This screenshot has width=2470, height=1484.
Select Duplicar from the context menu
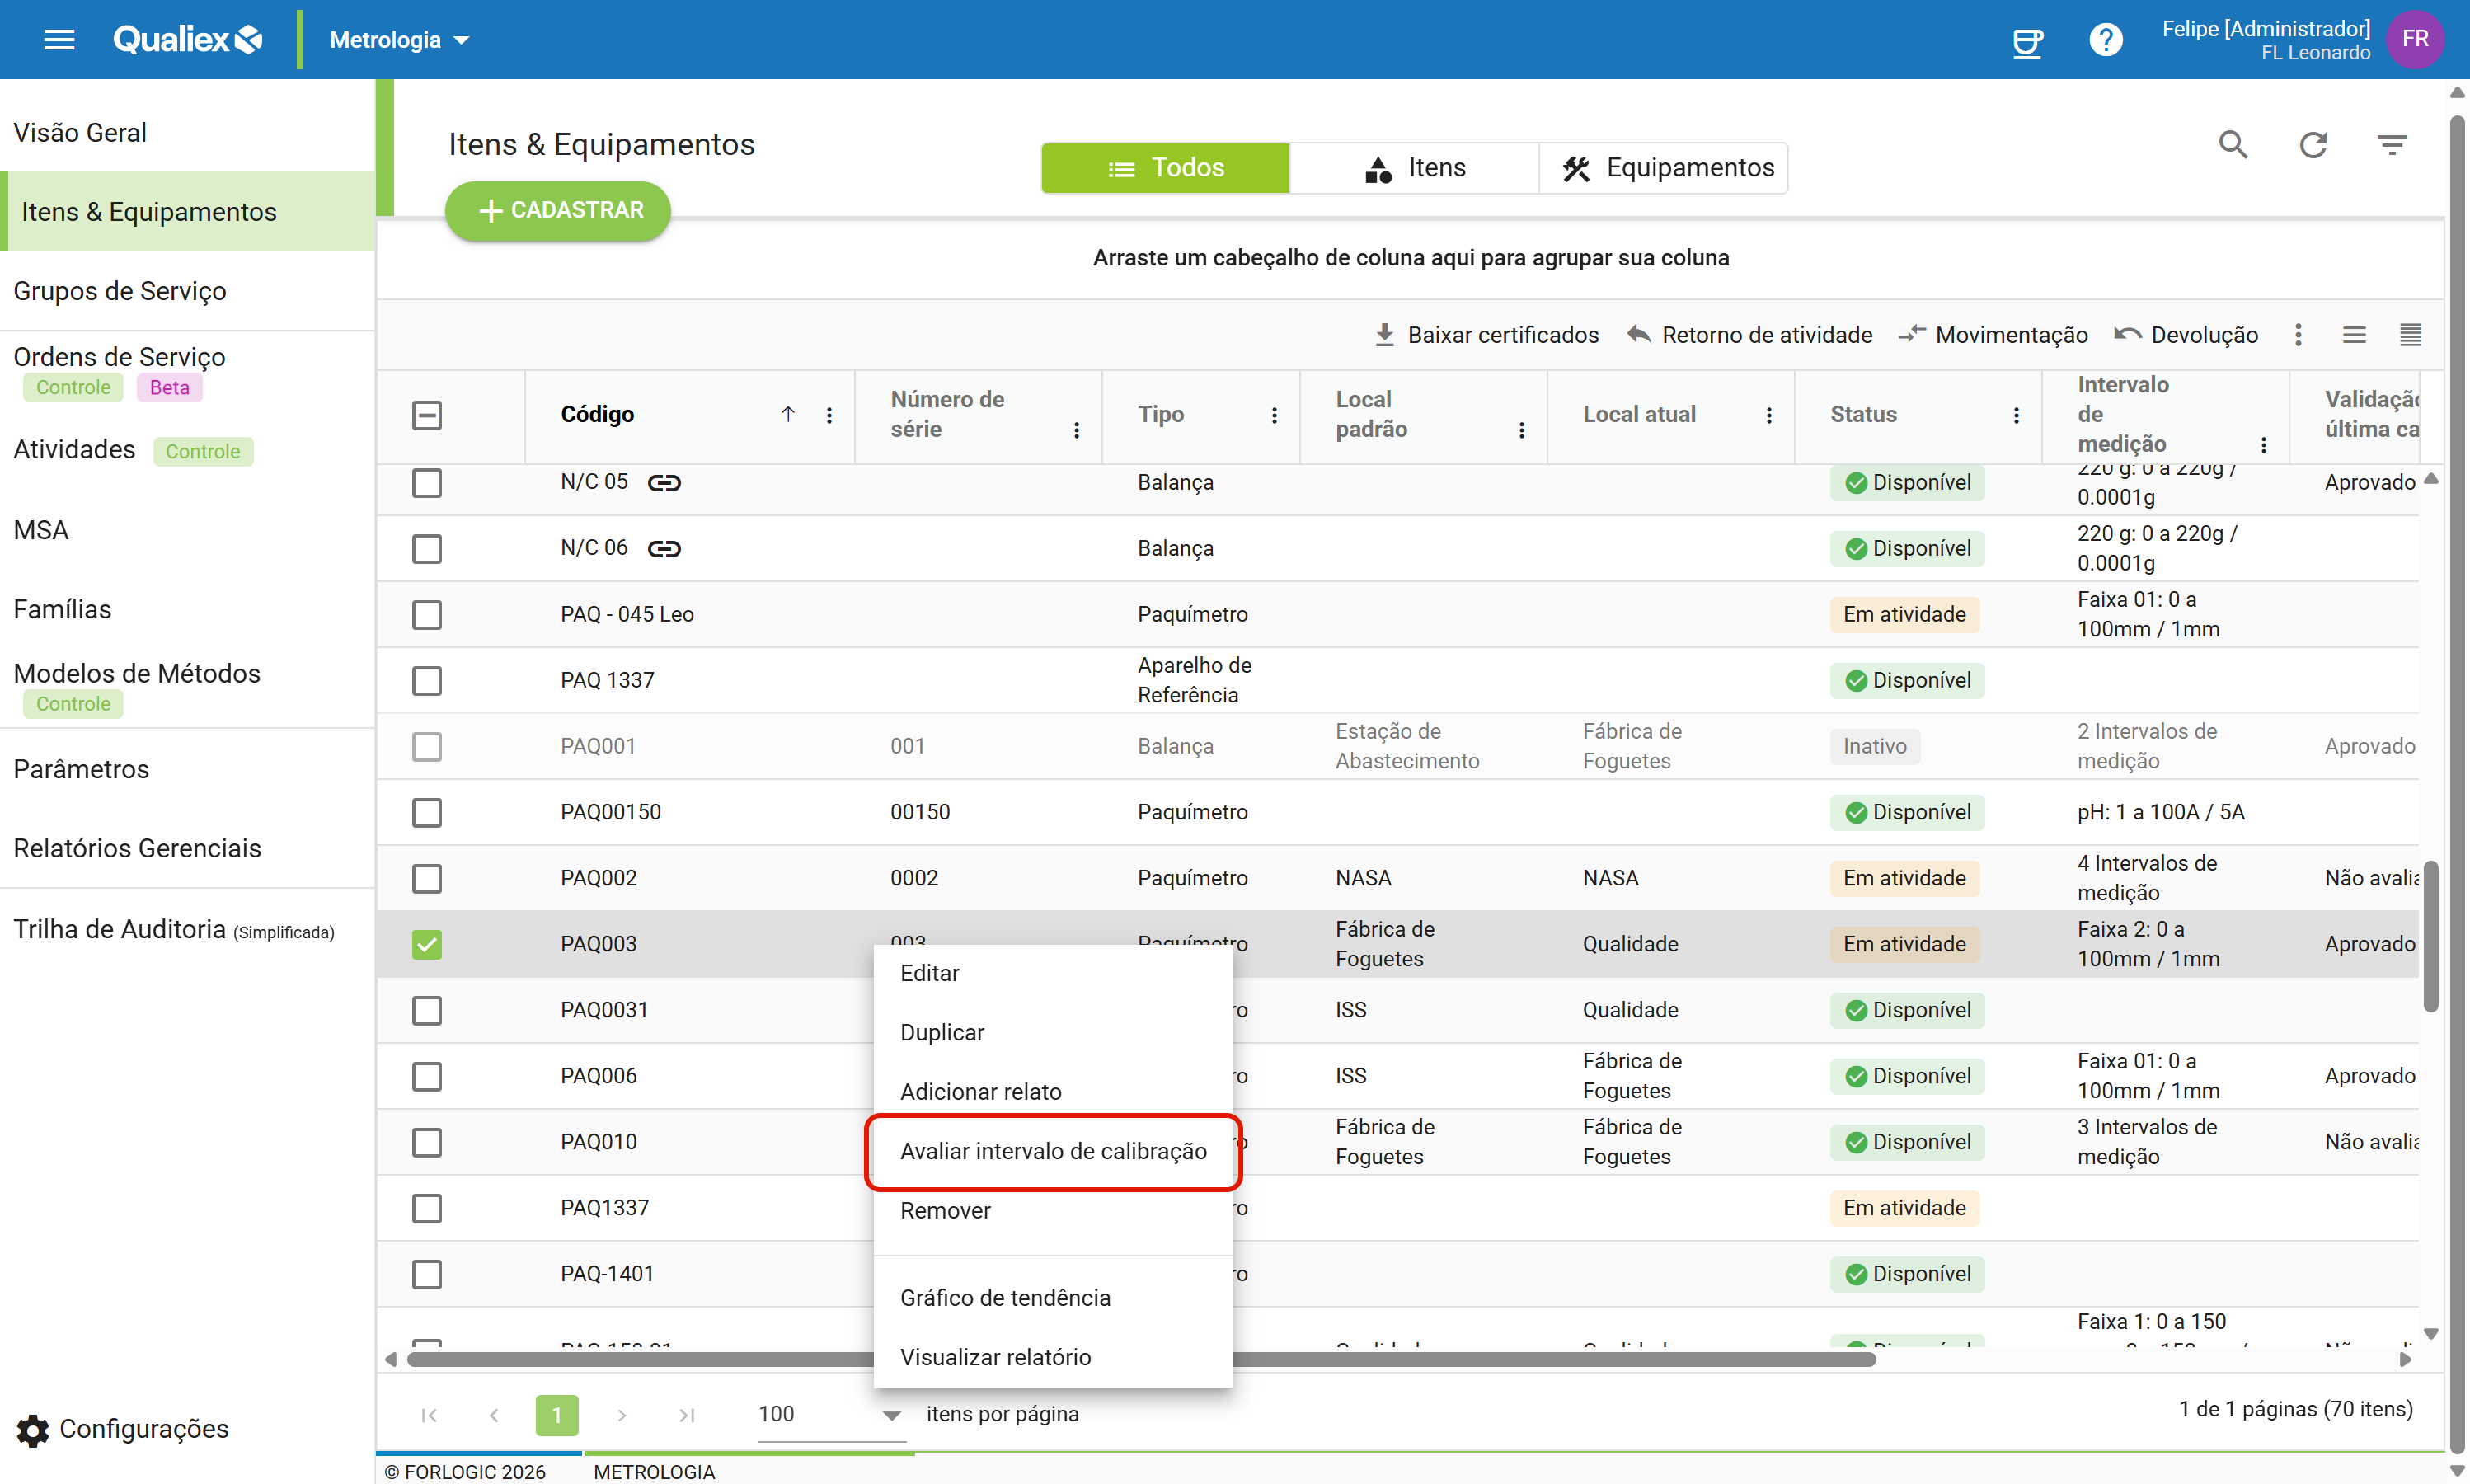click(x=1053, y=1033)
